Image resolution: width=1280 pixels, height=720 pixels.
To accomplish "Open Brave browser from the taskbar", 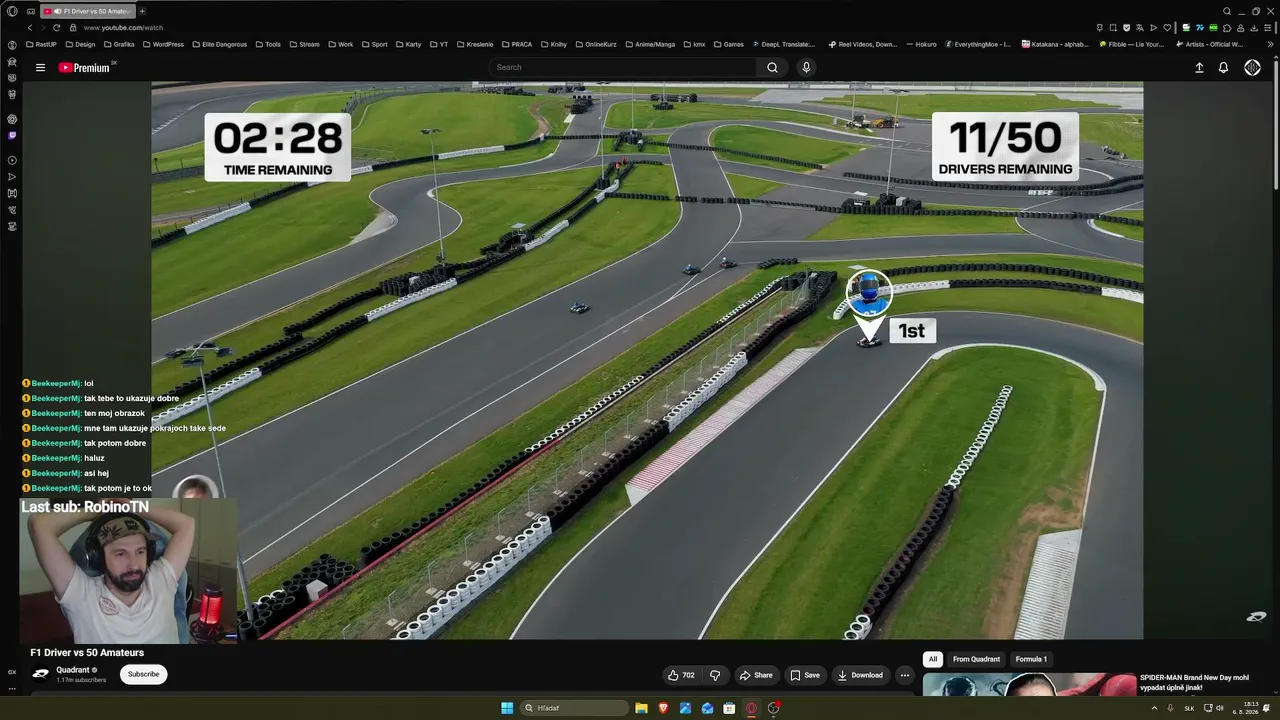I will tap(663, 708).
